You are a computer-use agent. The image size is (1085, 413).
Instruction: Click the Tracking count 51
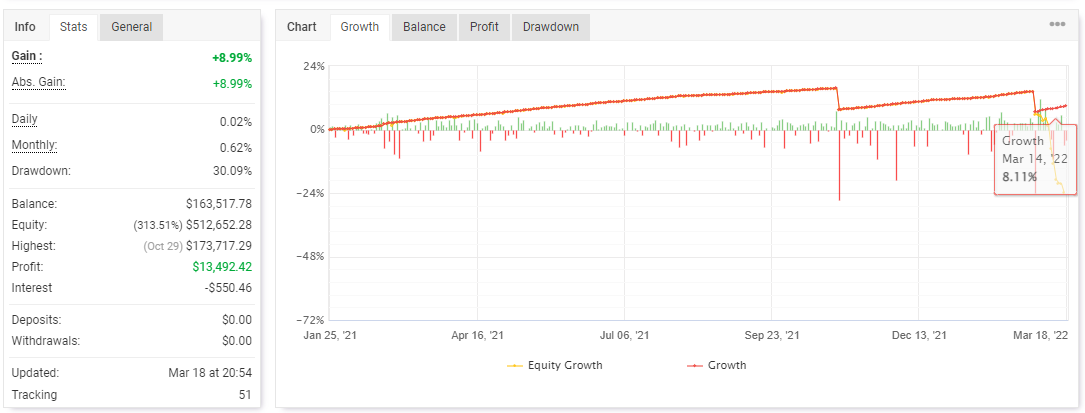pyautogui.click(x=246, y=395)
